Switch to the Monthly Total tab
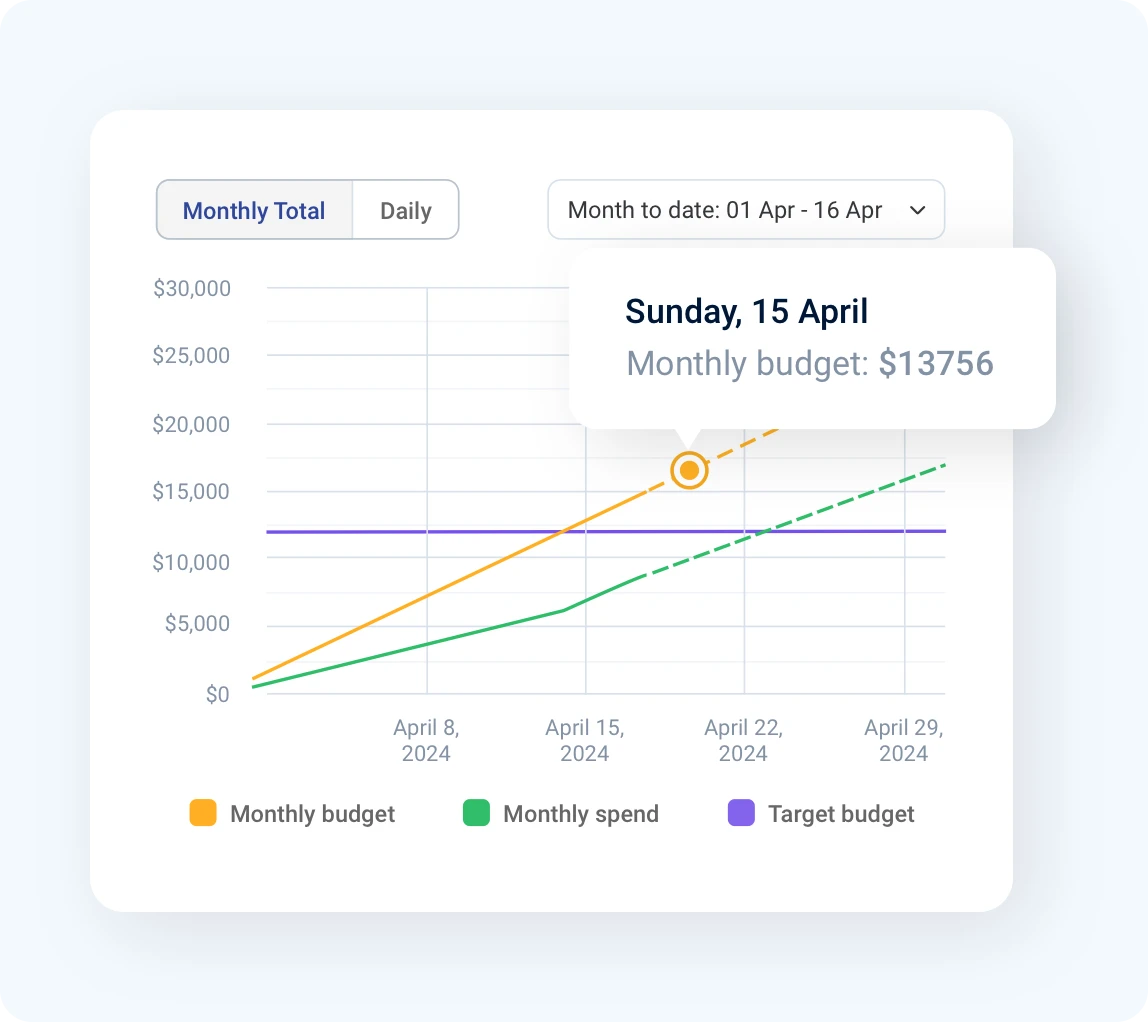Image resolution: width=1148 pixels, height=1022 pixels. pos(254,211)
